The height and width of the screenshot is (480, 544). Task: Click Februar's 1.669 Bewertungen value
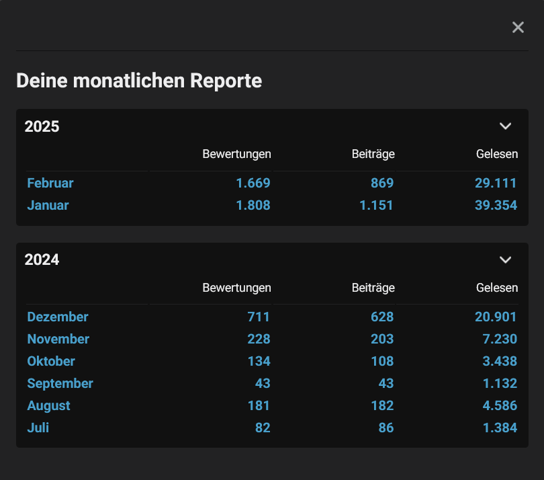click(253, 183)
